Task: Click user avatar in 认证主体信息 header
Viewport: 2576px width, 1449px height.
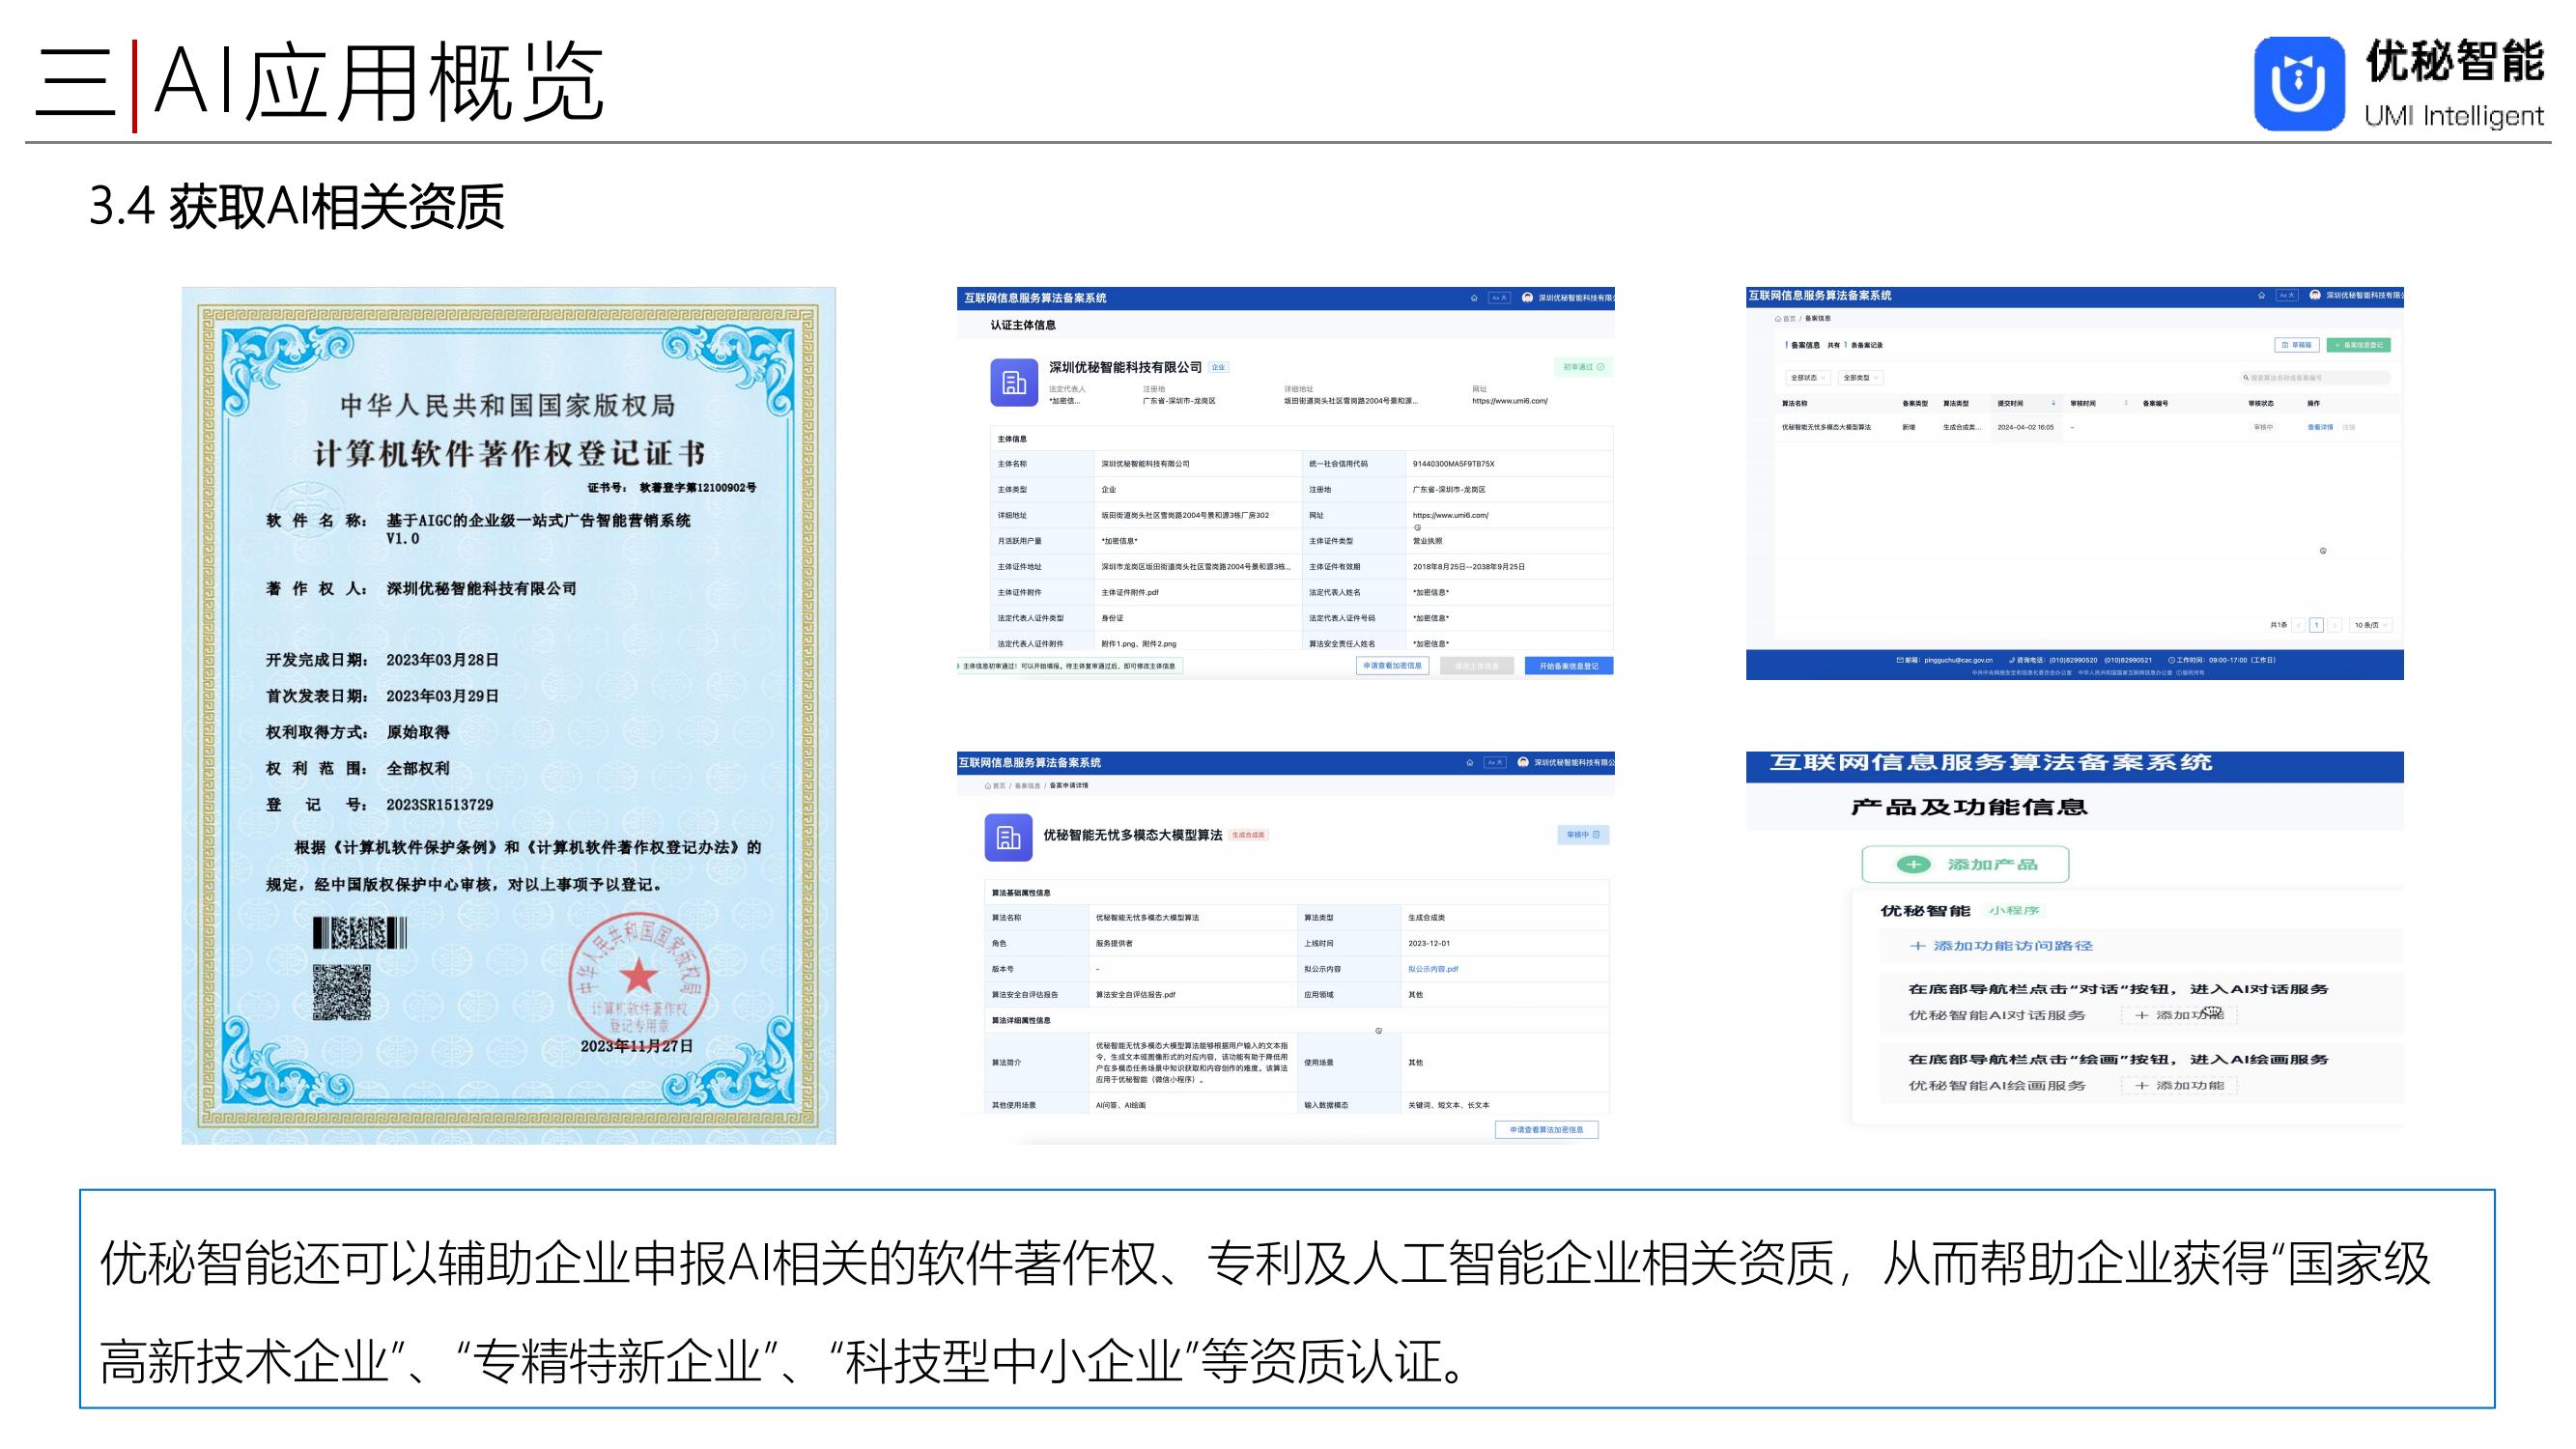Action: 1527,298
